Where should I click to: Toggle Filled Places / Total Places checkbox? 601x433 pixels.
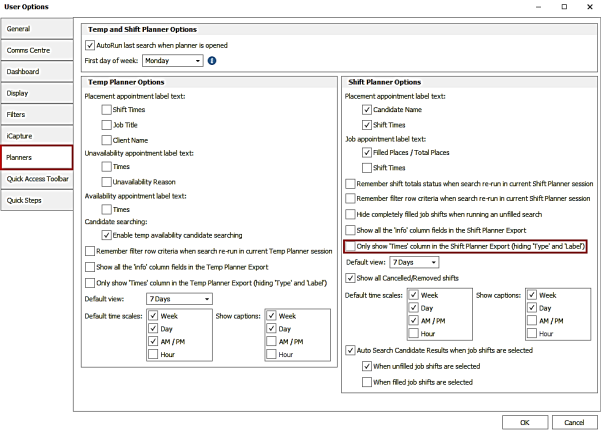coord(367,153)
